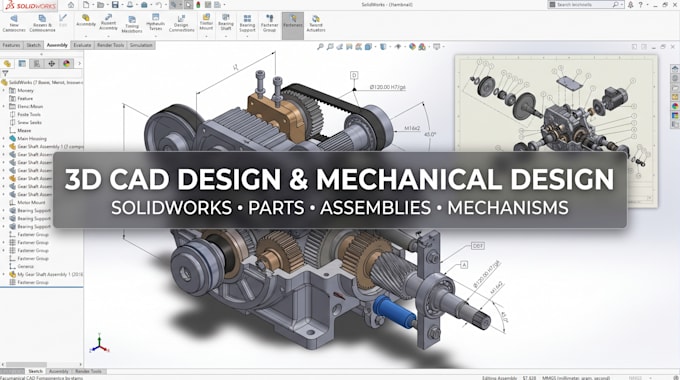Click the appearance sphere in view toolbar
This screenshot has height=380, width=680.
(412, 46)
